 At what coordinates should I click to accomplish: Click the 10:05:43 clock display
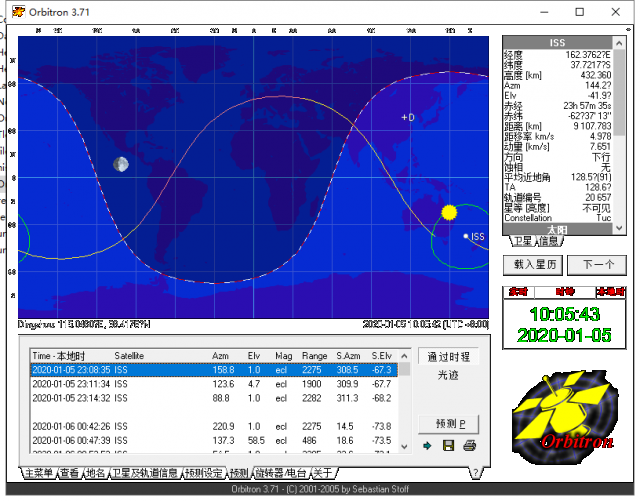pos(564,314)
